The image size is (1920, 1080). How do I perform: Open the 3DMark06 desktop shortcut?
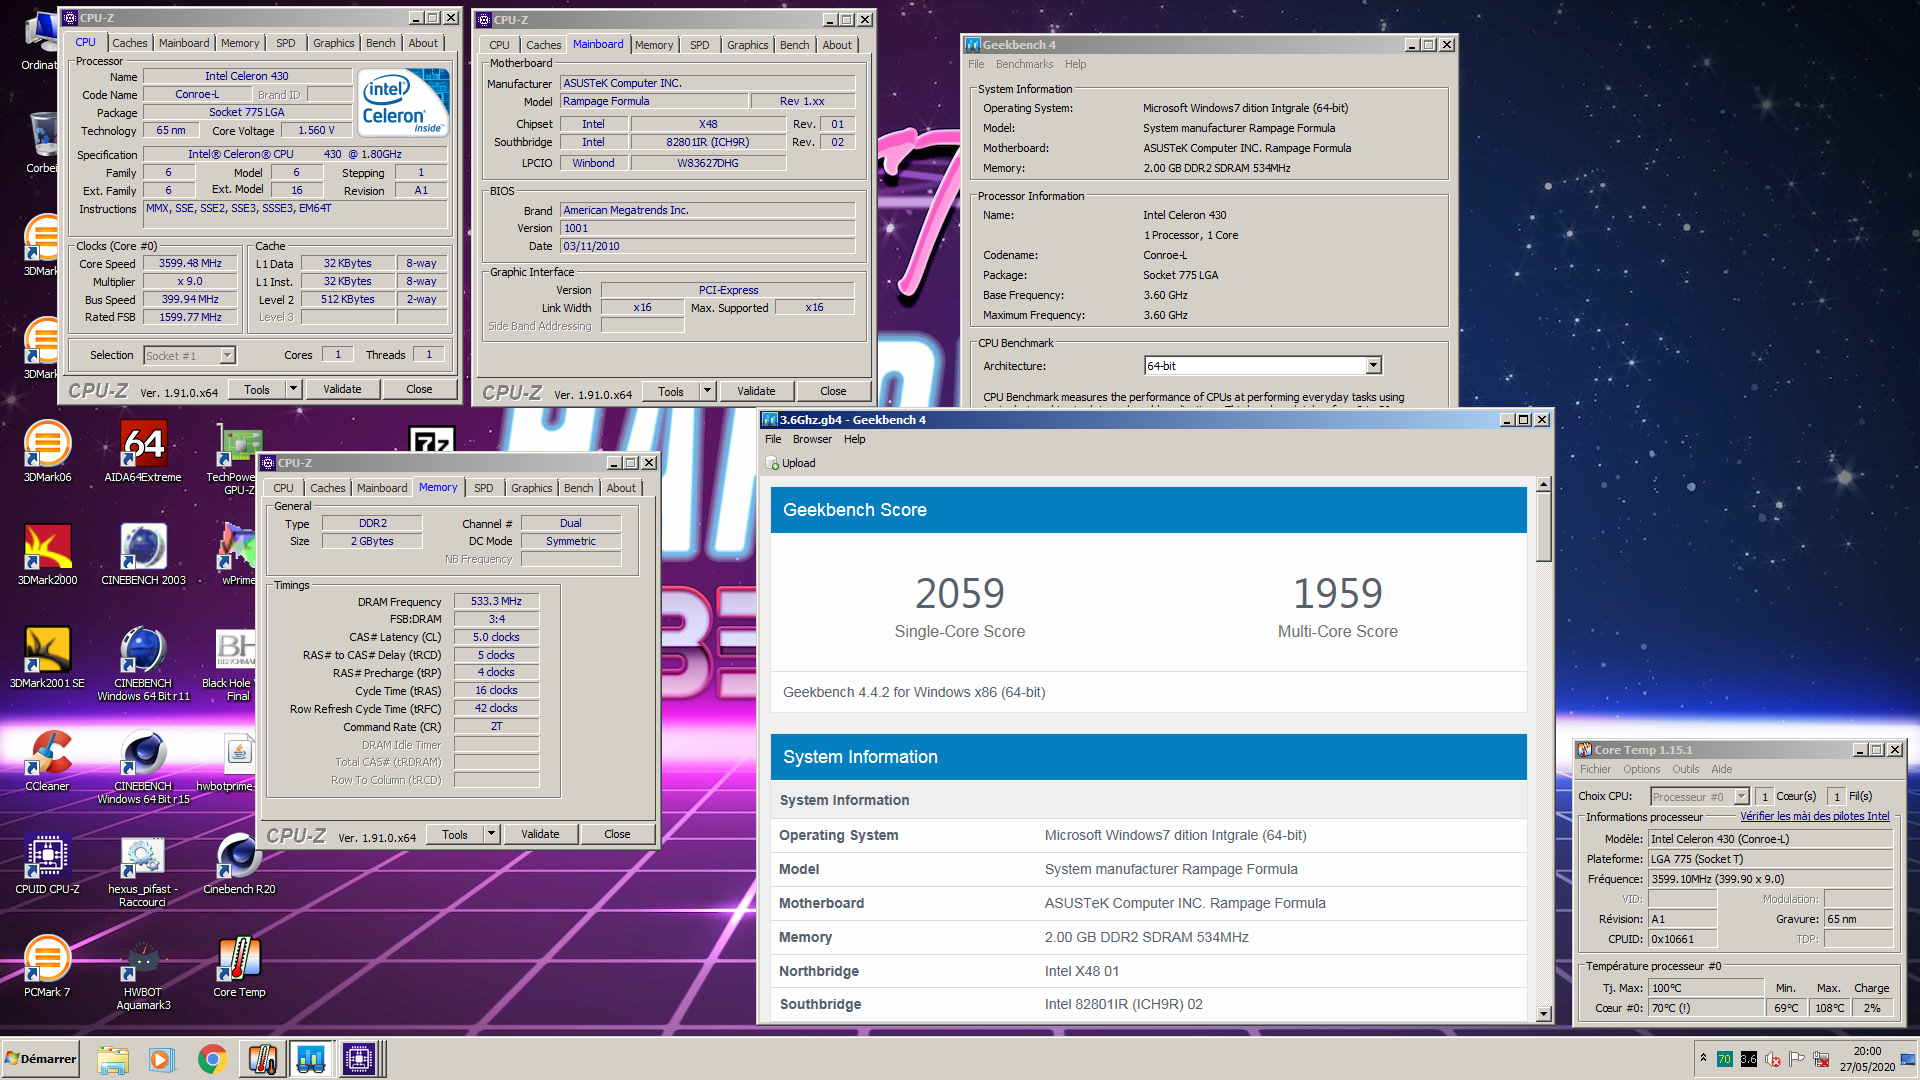[x=47, y=452]
